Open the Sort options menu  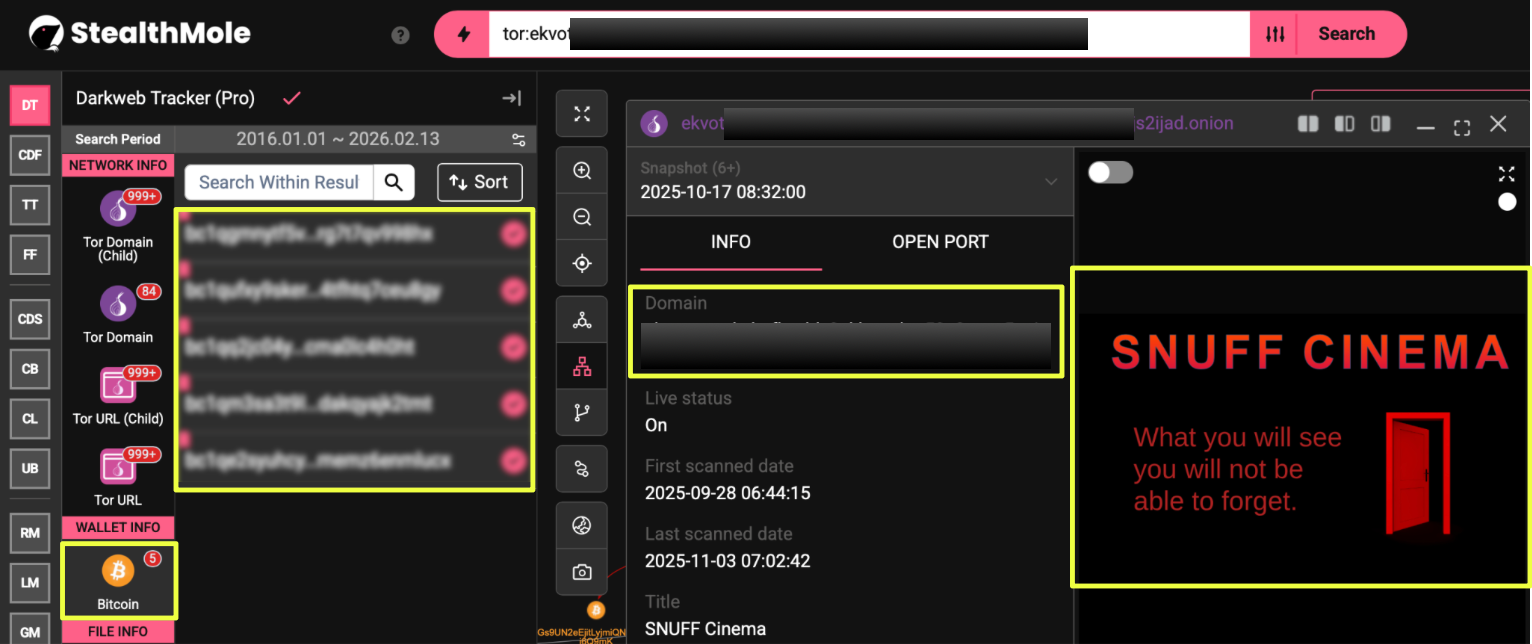tap(479, 182)
